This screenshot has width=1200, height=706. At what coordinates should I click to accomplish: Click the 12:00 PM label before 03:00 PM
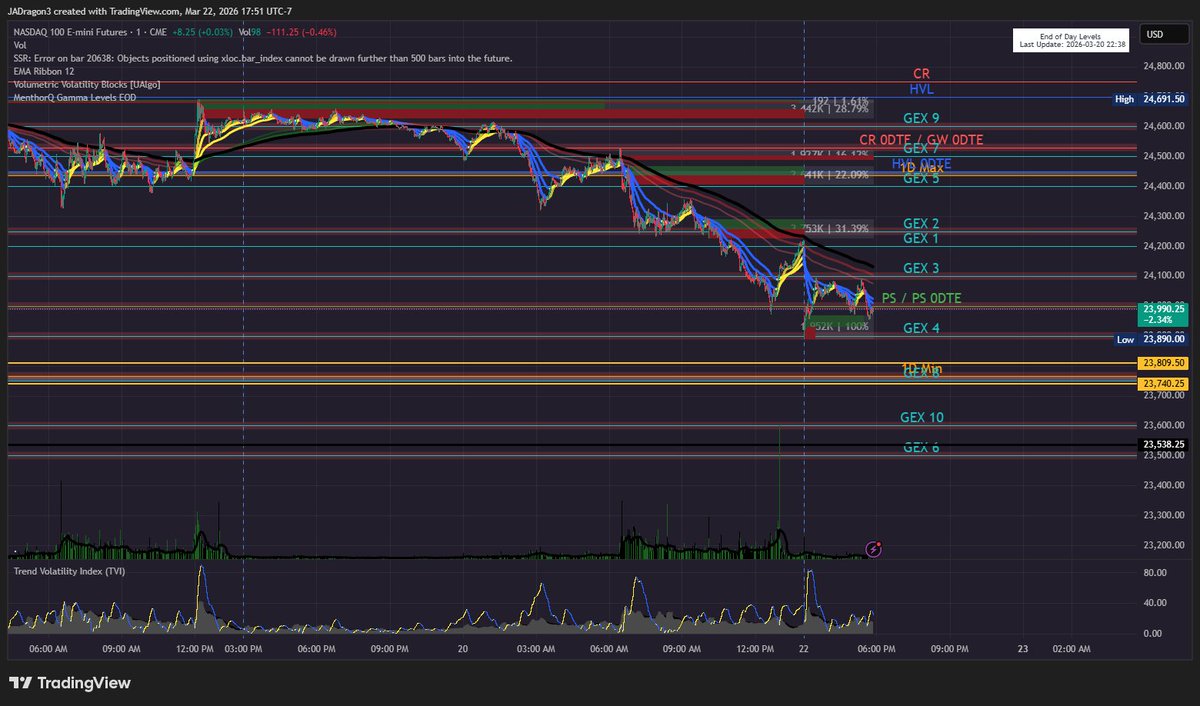(x=194, y=649)
